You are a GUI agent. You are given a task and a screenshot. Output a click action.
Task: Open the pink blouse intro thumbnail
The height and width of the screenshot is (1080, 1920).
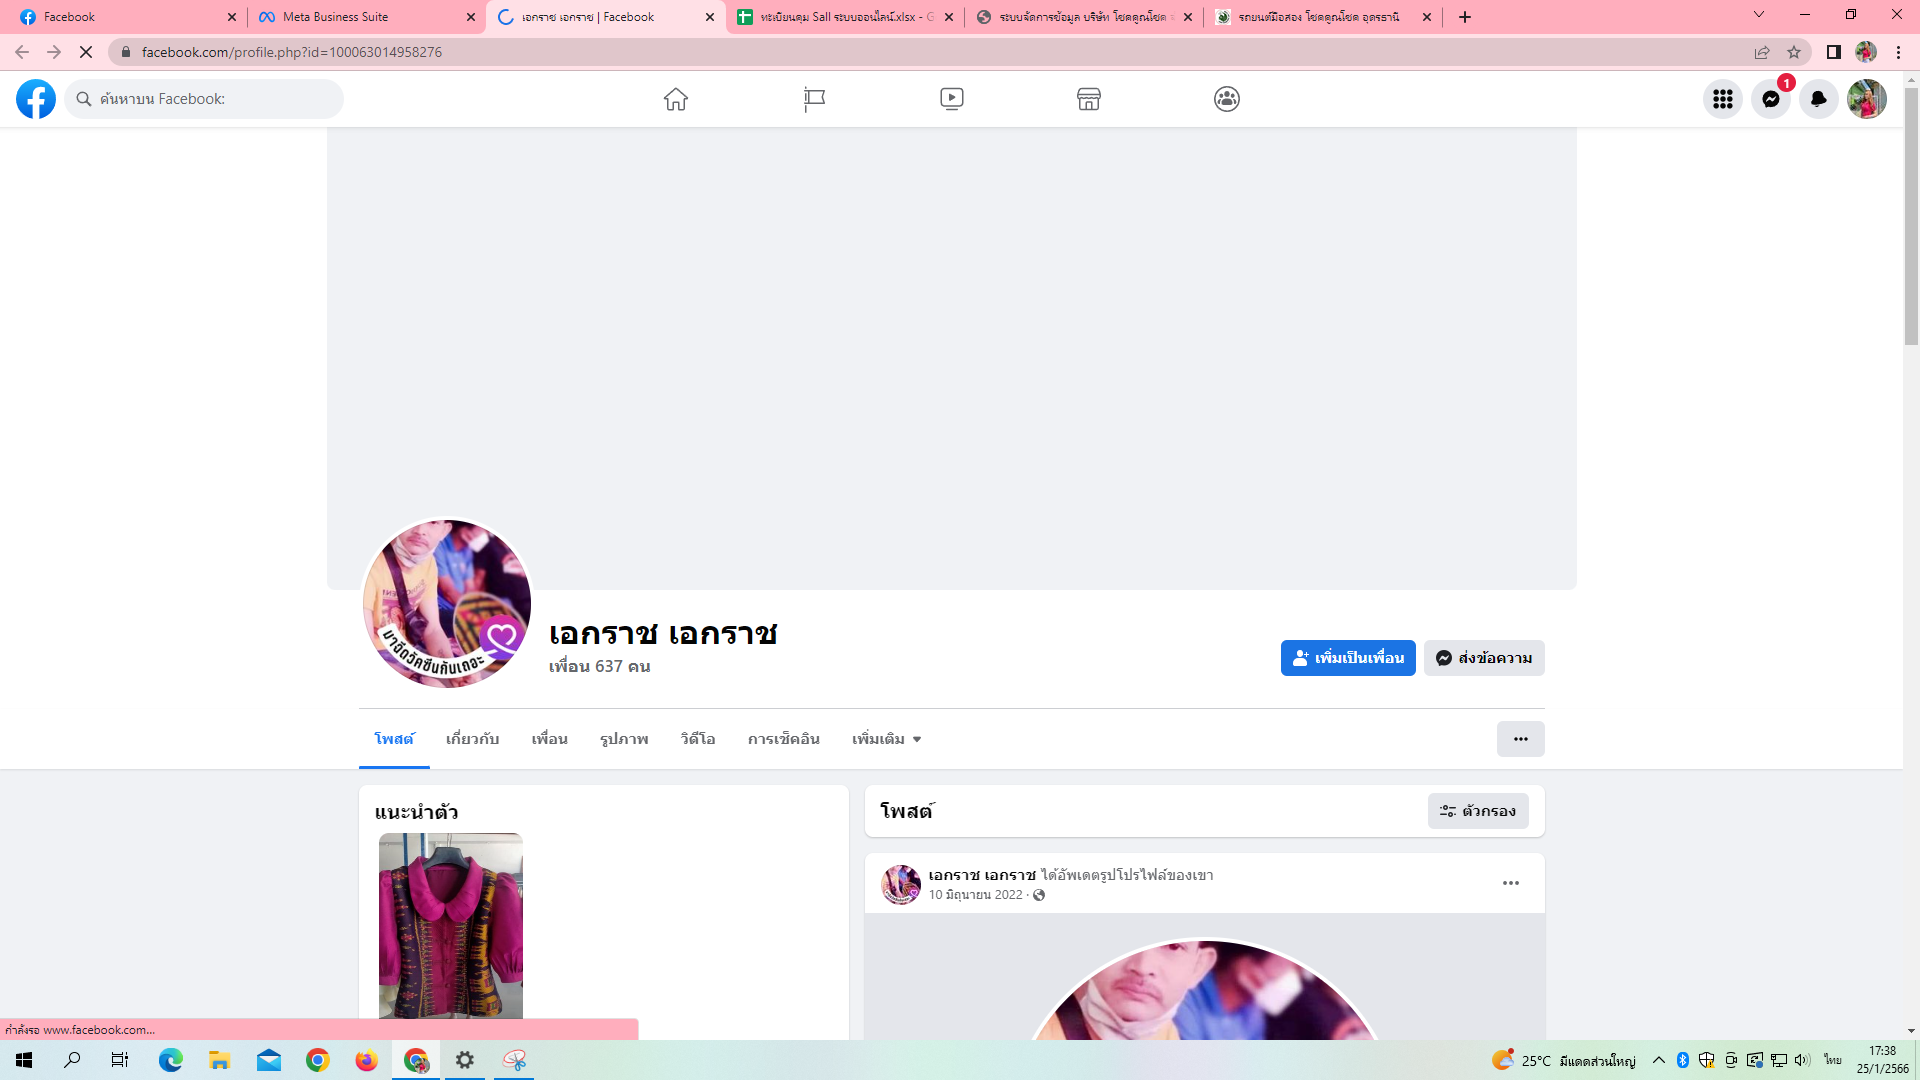click(x=450, y=925)
